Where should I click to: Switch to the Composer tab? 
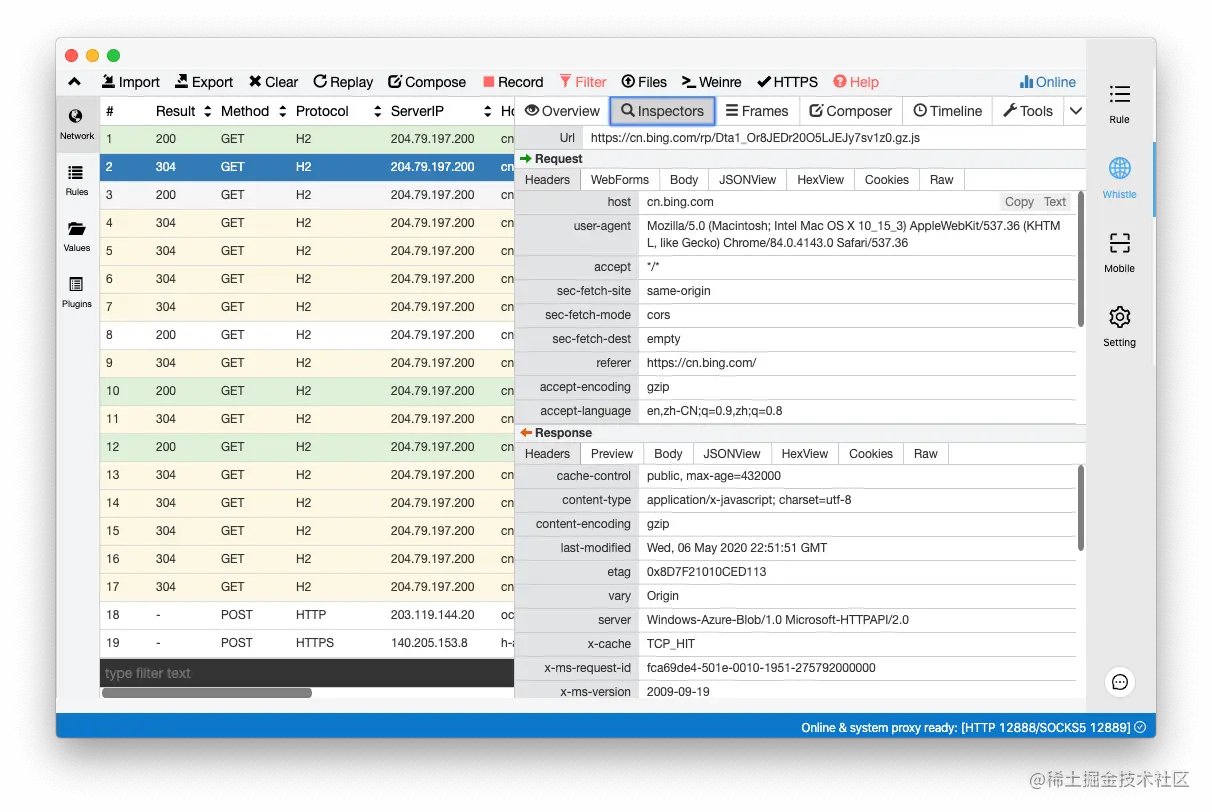[850, 111]
